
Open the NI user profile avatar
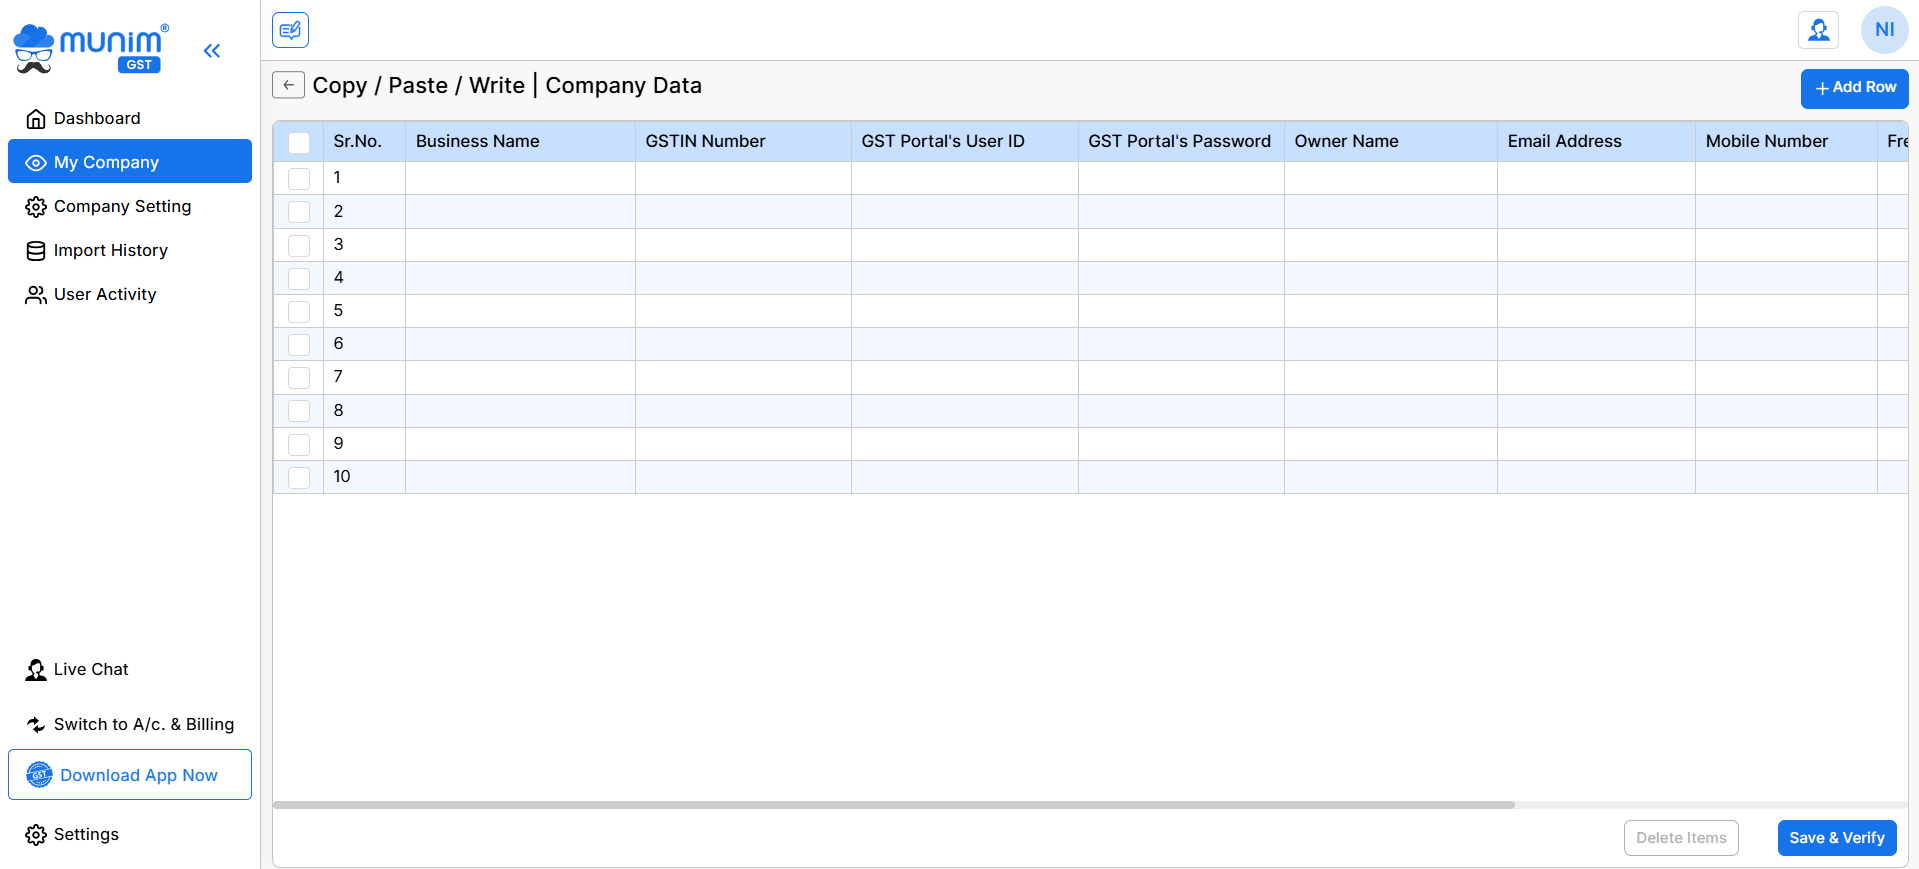[x=1884, y=30]
